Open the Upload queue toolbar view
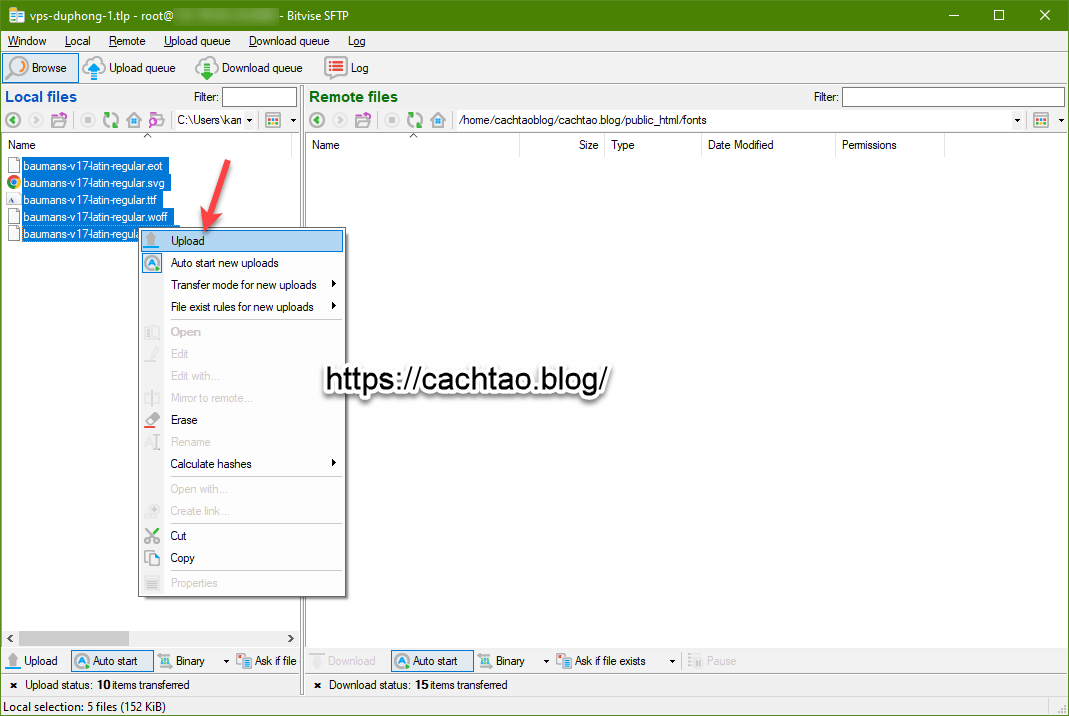 (x=129, y=68)
